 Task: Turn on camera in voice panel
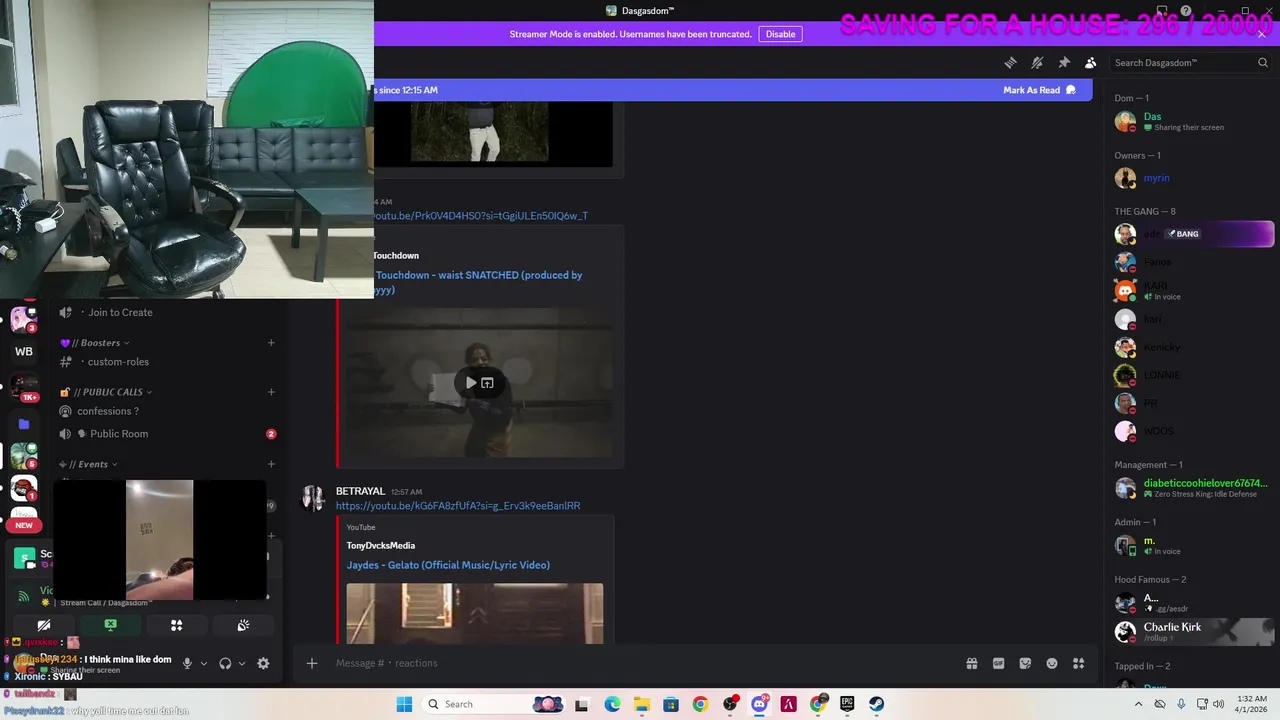(44, 625)
